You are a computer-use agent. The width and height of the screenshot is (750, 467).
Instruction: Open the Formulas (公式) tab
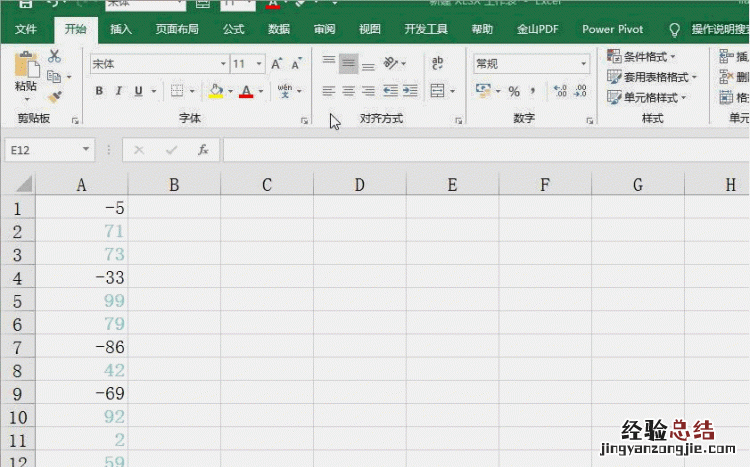[233, 30]
